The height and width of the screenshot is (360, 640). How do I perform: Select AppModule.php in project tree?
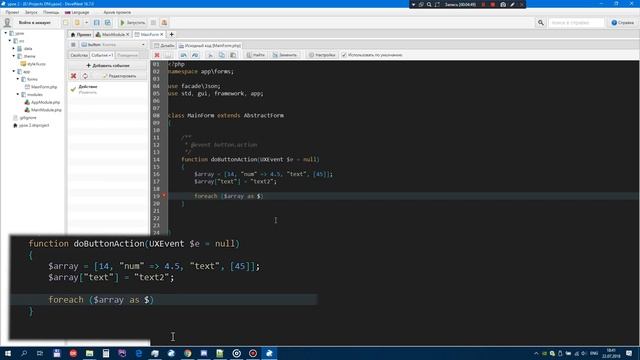point(42,102)
